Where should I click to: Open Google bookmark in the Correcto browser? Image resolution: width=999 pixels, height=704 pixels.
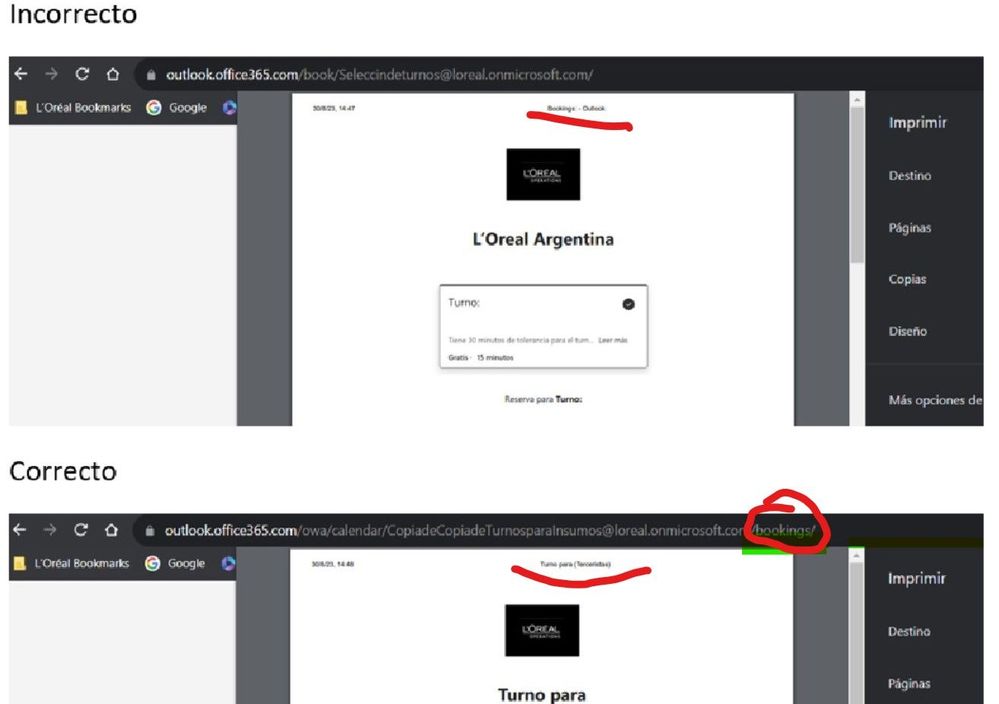point(175,564)
